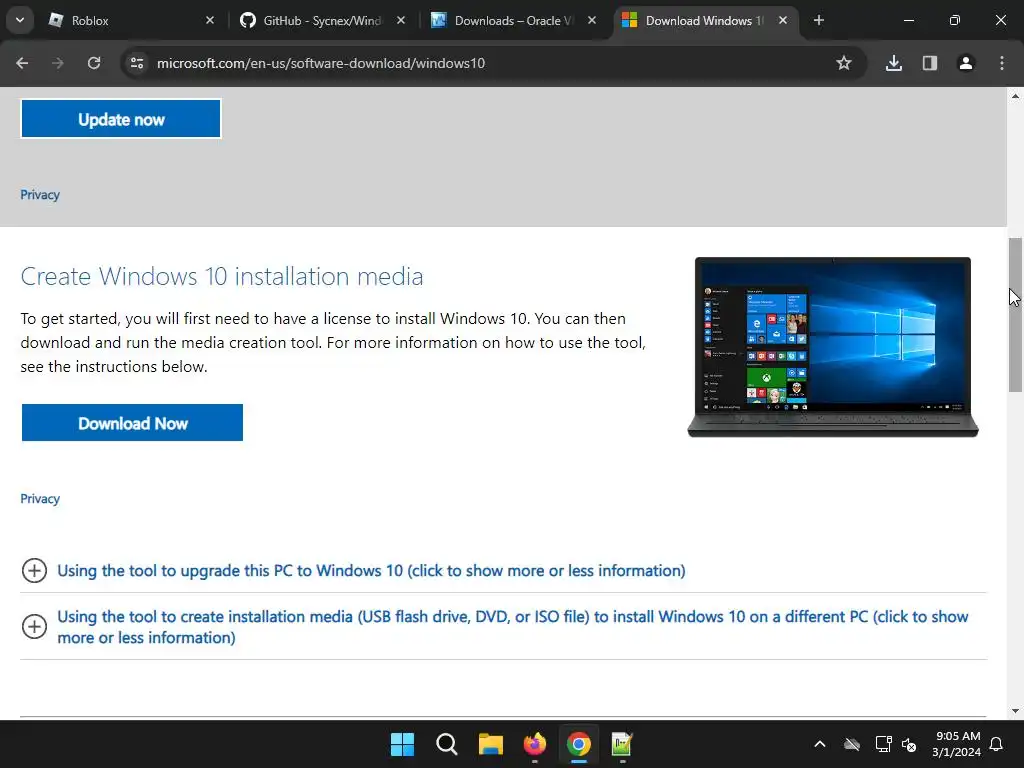Open Chrome three-dot menu
The width and height of the screenshot is (1024, 768).
1002,63
